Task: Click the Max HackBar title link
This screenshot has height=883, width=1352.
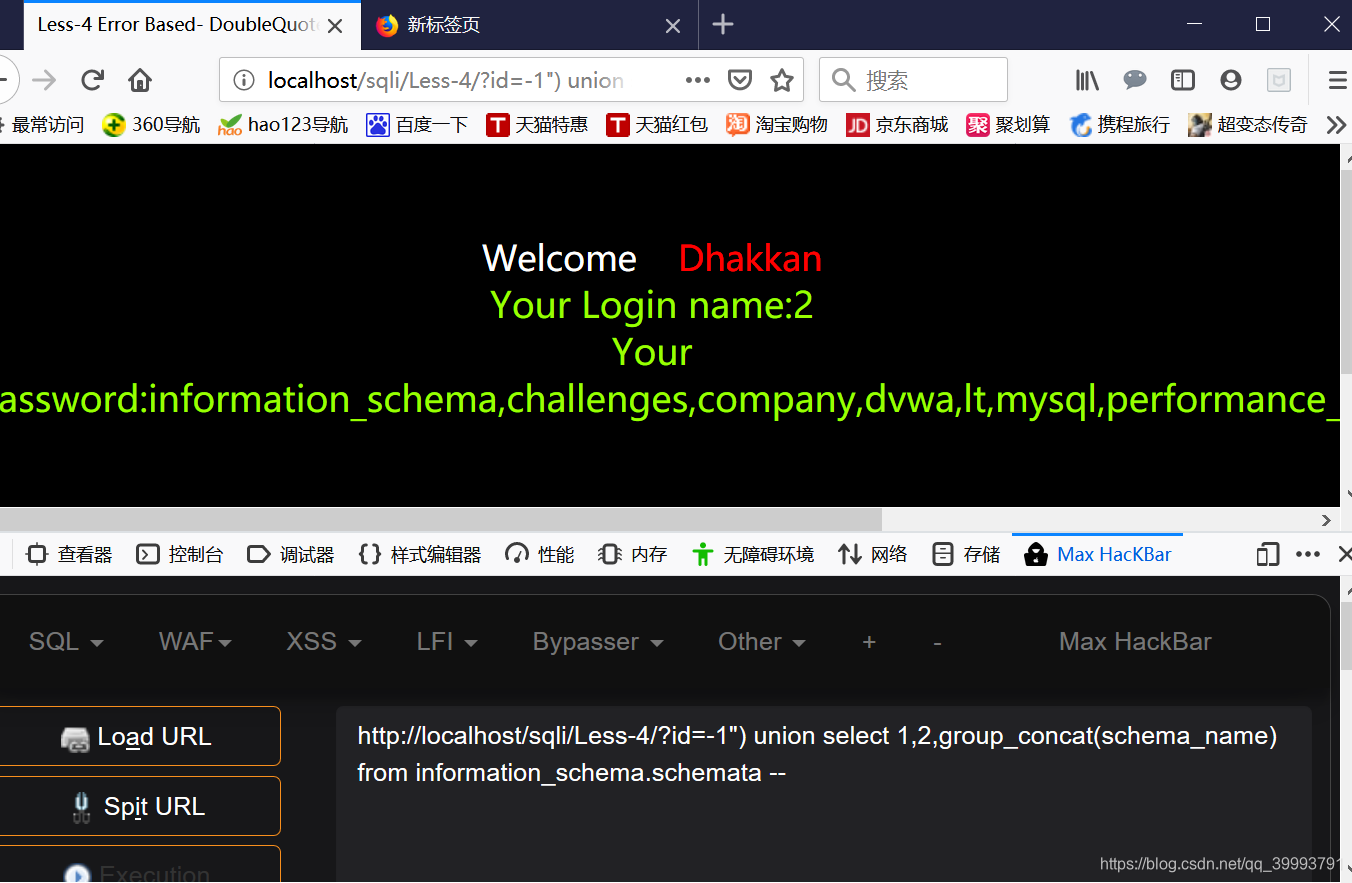Action: (1135, 642)
